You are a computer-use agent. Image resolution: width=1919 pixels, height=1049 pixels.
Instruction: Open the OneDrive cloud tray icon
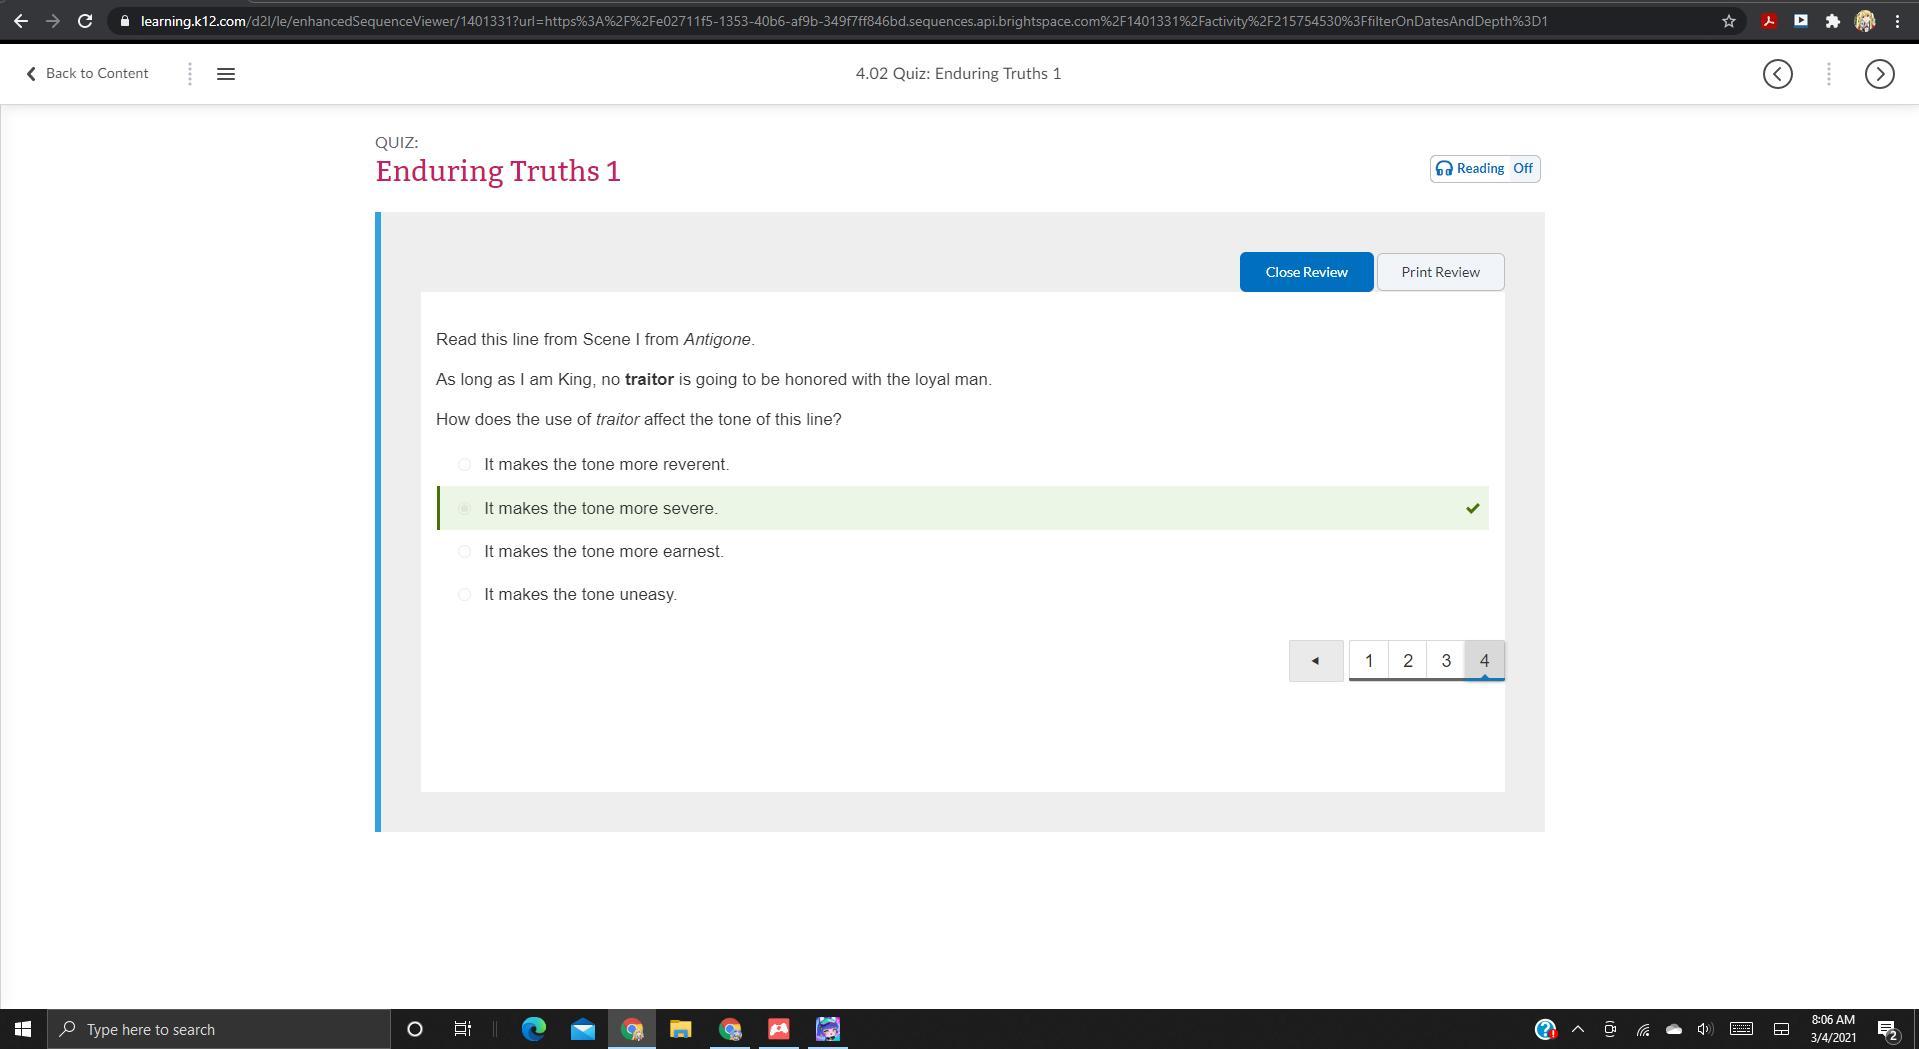click(x=1674, y=1029)
